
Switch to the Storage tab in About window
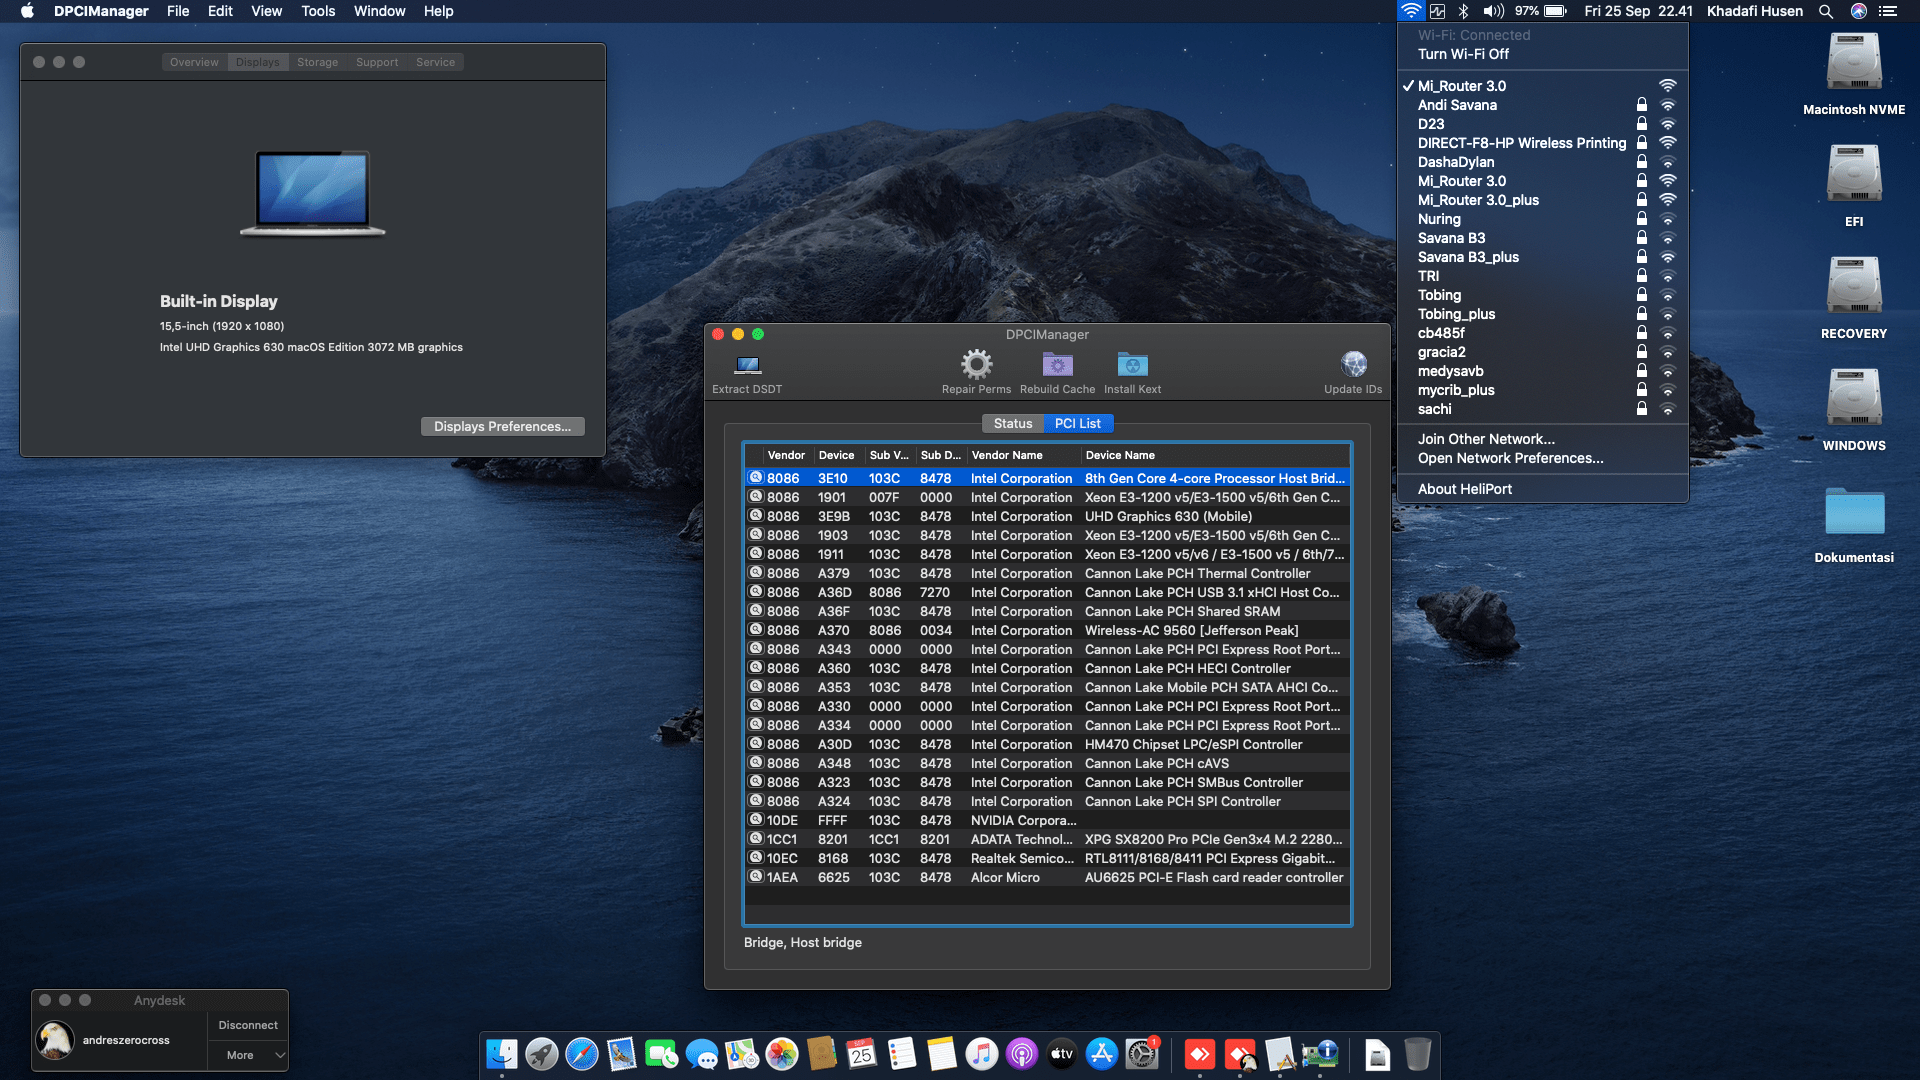pyautogui.click(x=317, y=62)
